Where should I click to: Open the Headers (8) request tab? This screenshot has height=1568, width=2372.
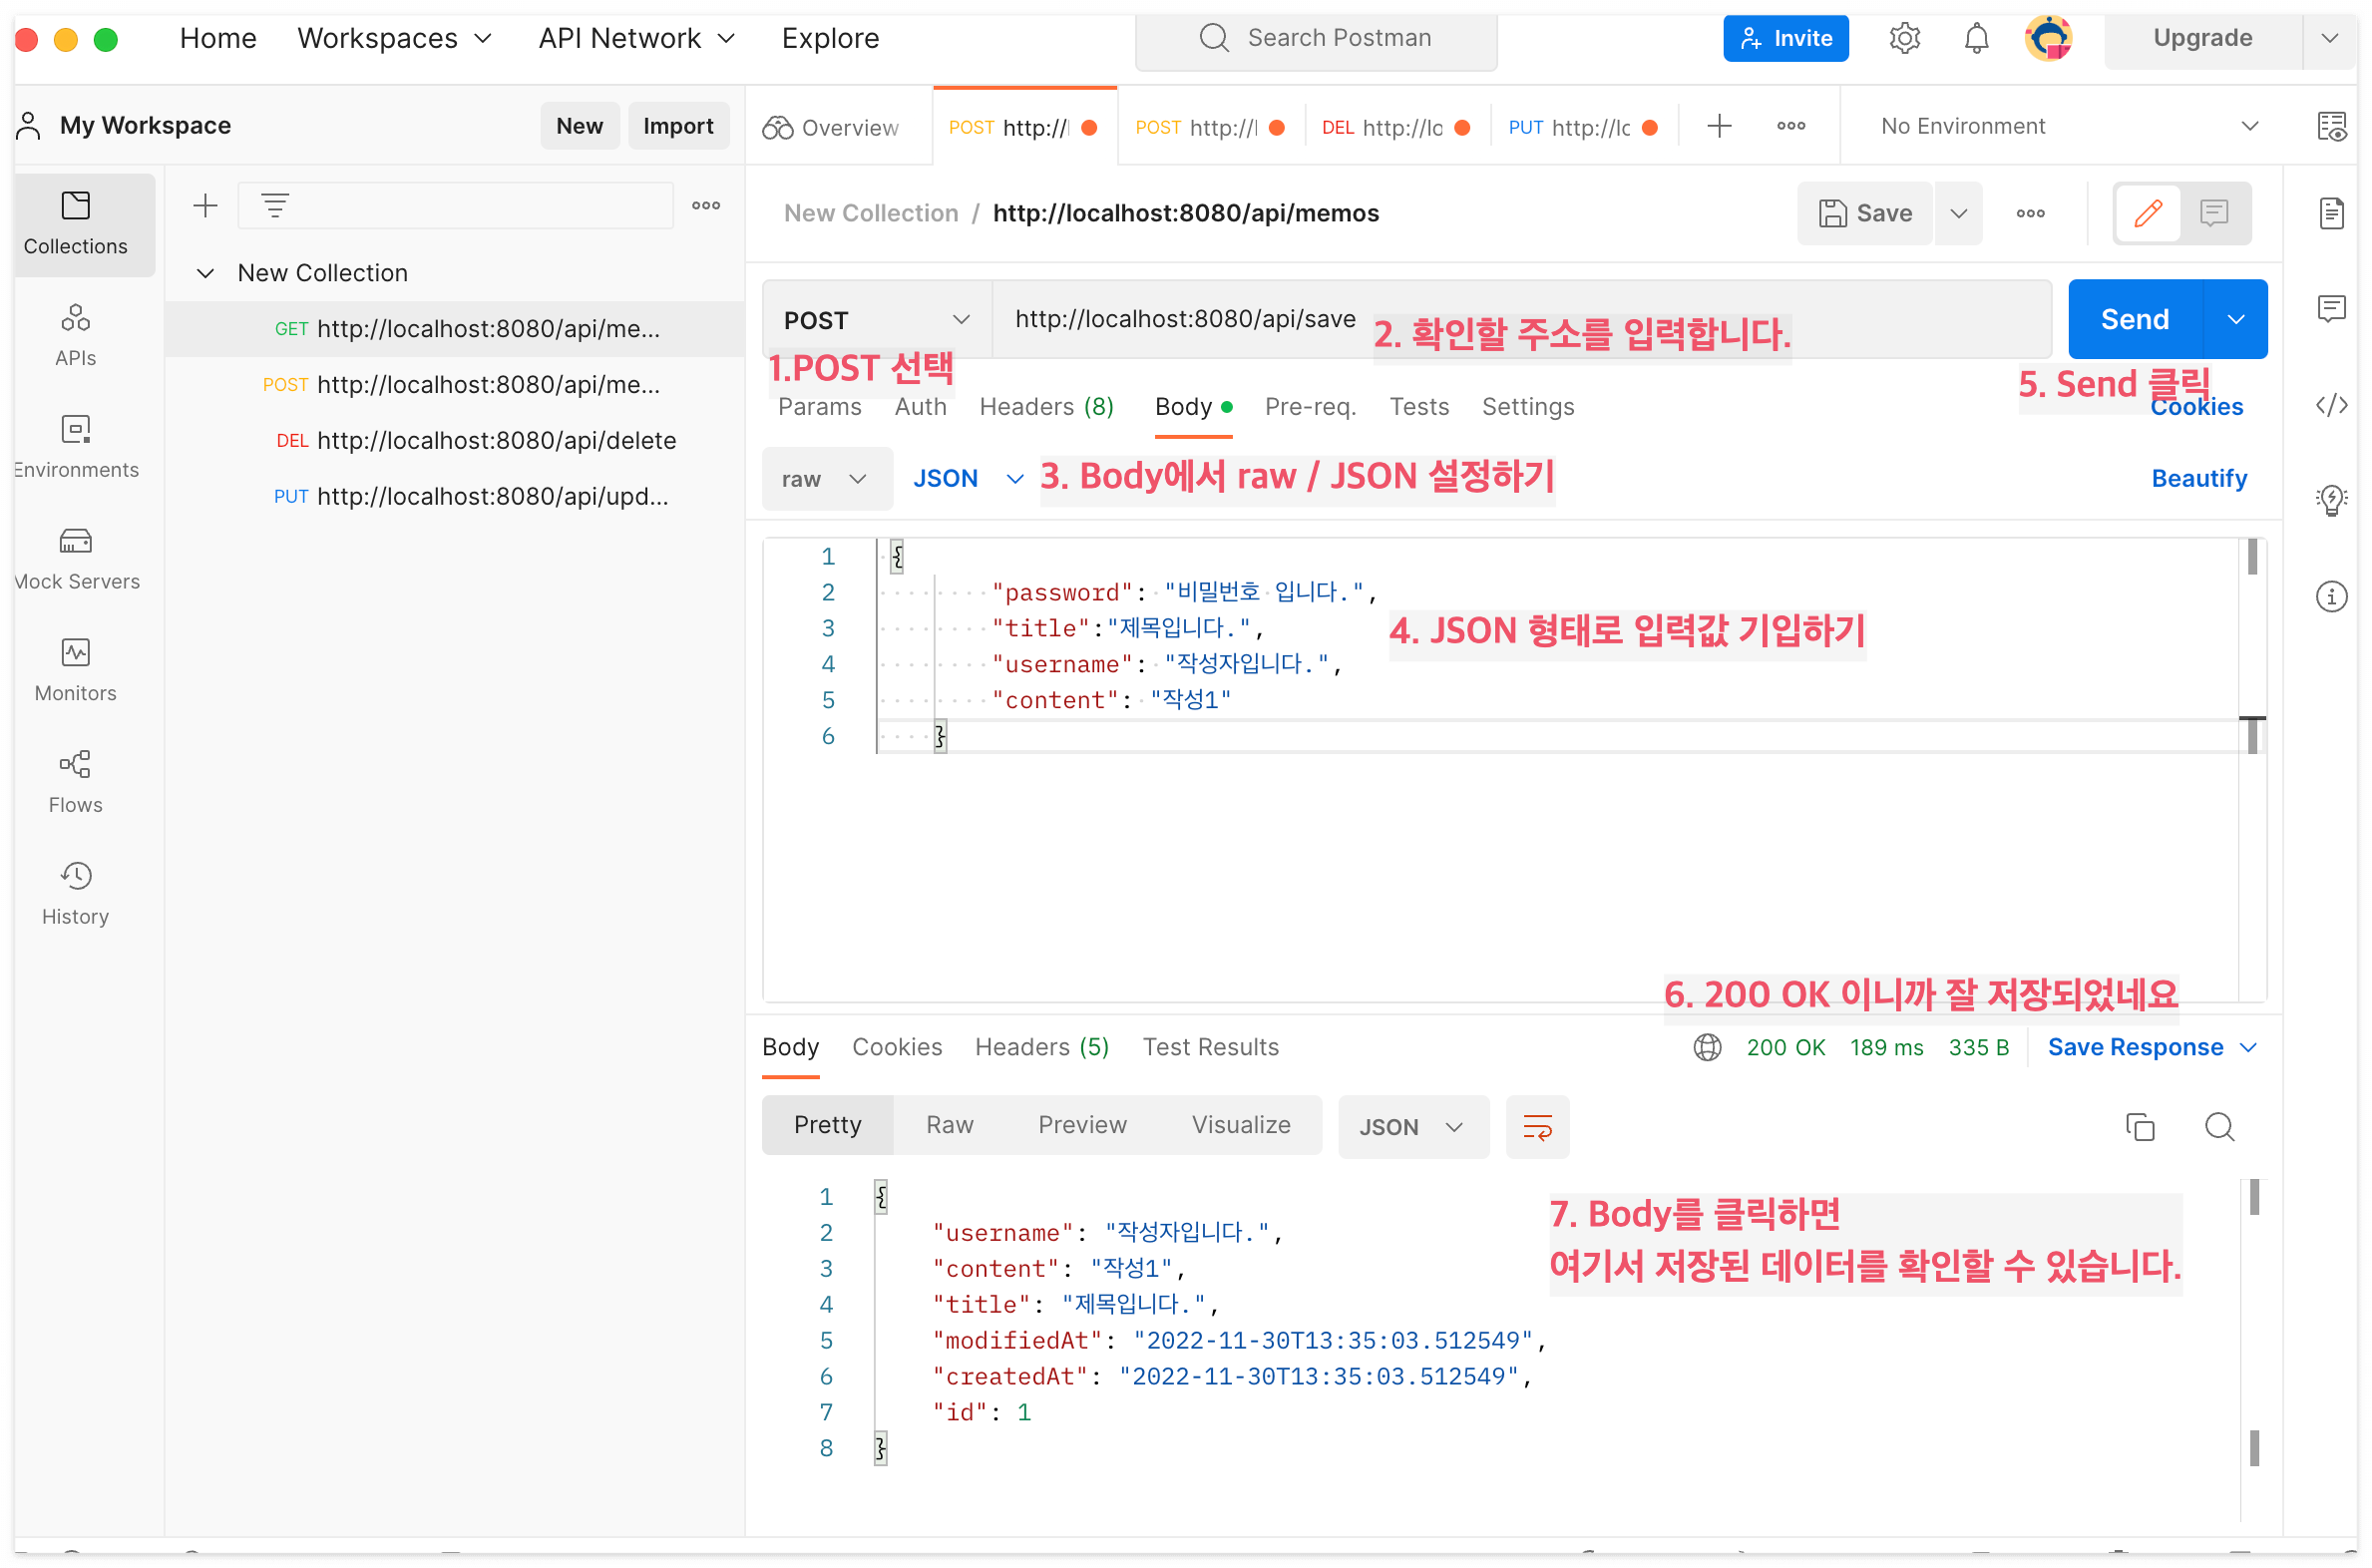click(x=1046, y=407)
